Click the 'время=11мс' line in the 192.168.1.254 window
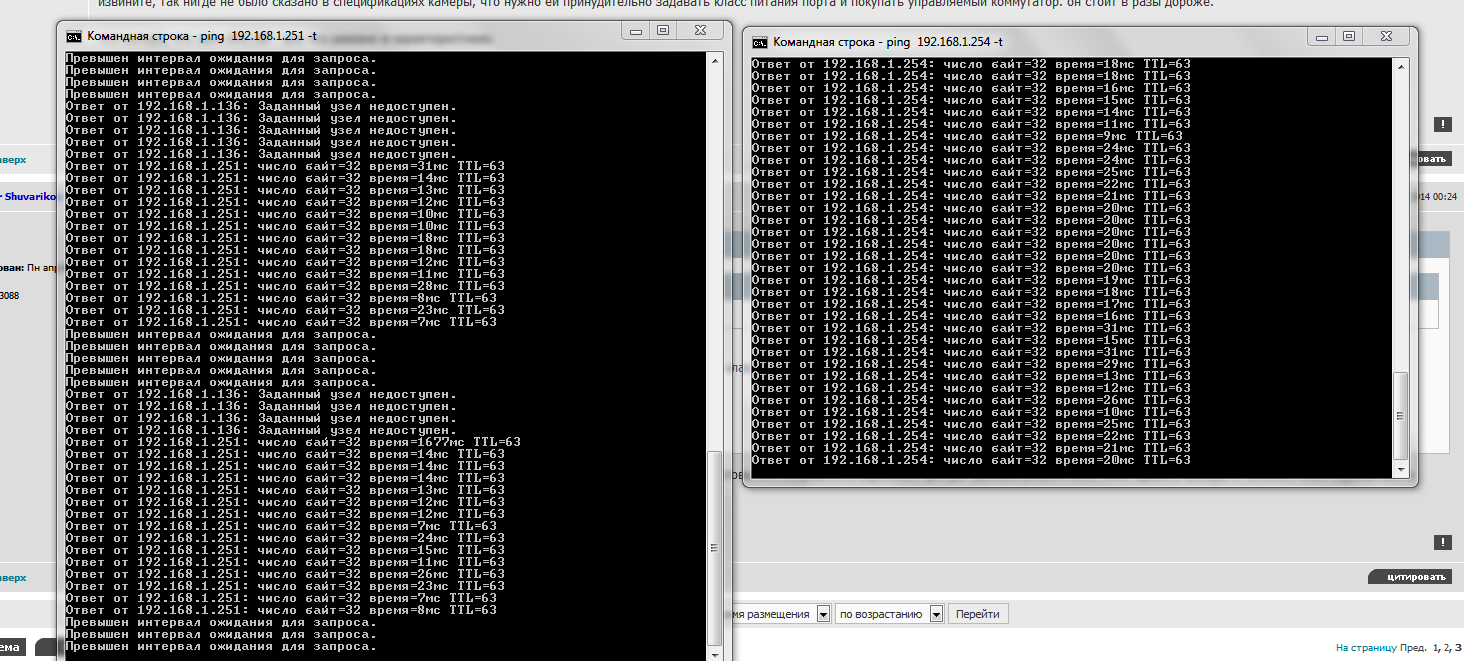This screenshot has width=1469, height=661. coord(971,124)
